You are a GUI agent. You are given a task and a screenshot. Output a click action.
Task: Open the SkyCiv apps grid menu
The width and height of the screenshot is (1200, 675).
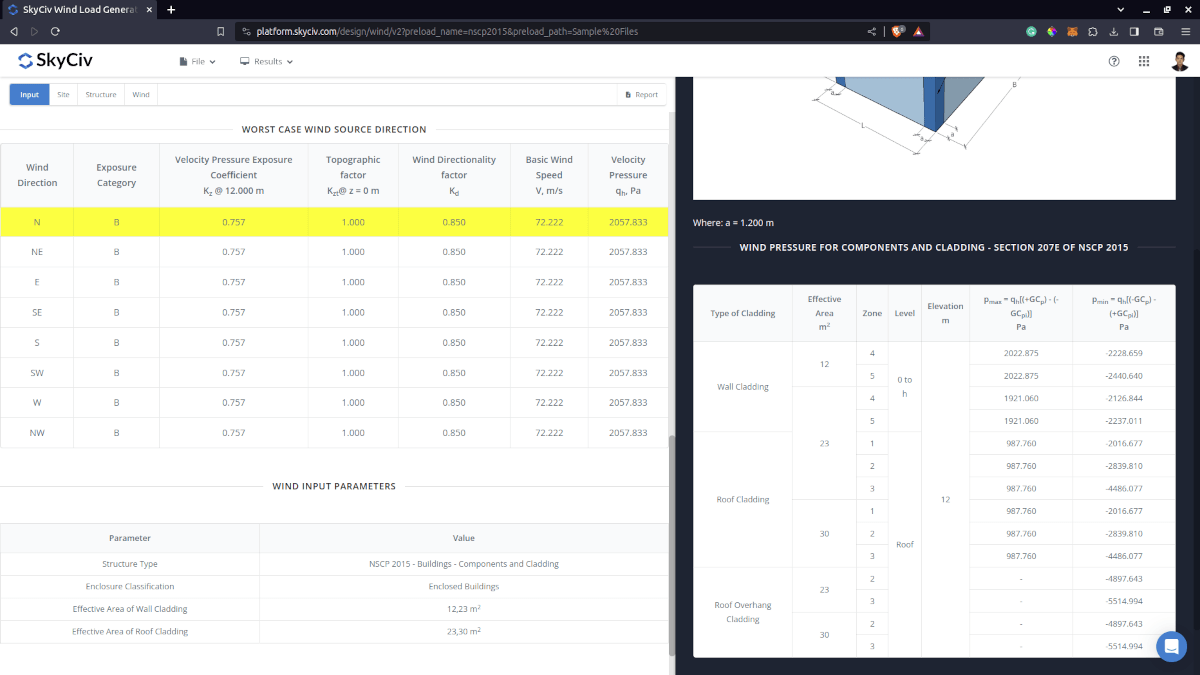click(1144, 61)
